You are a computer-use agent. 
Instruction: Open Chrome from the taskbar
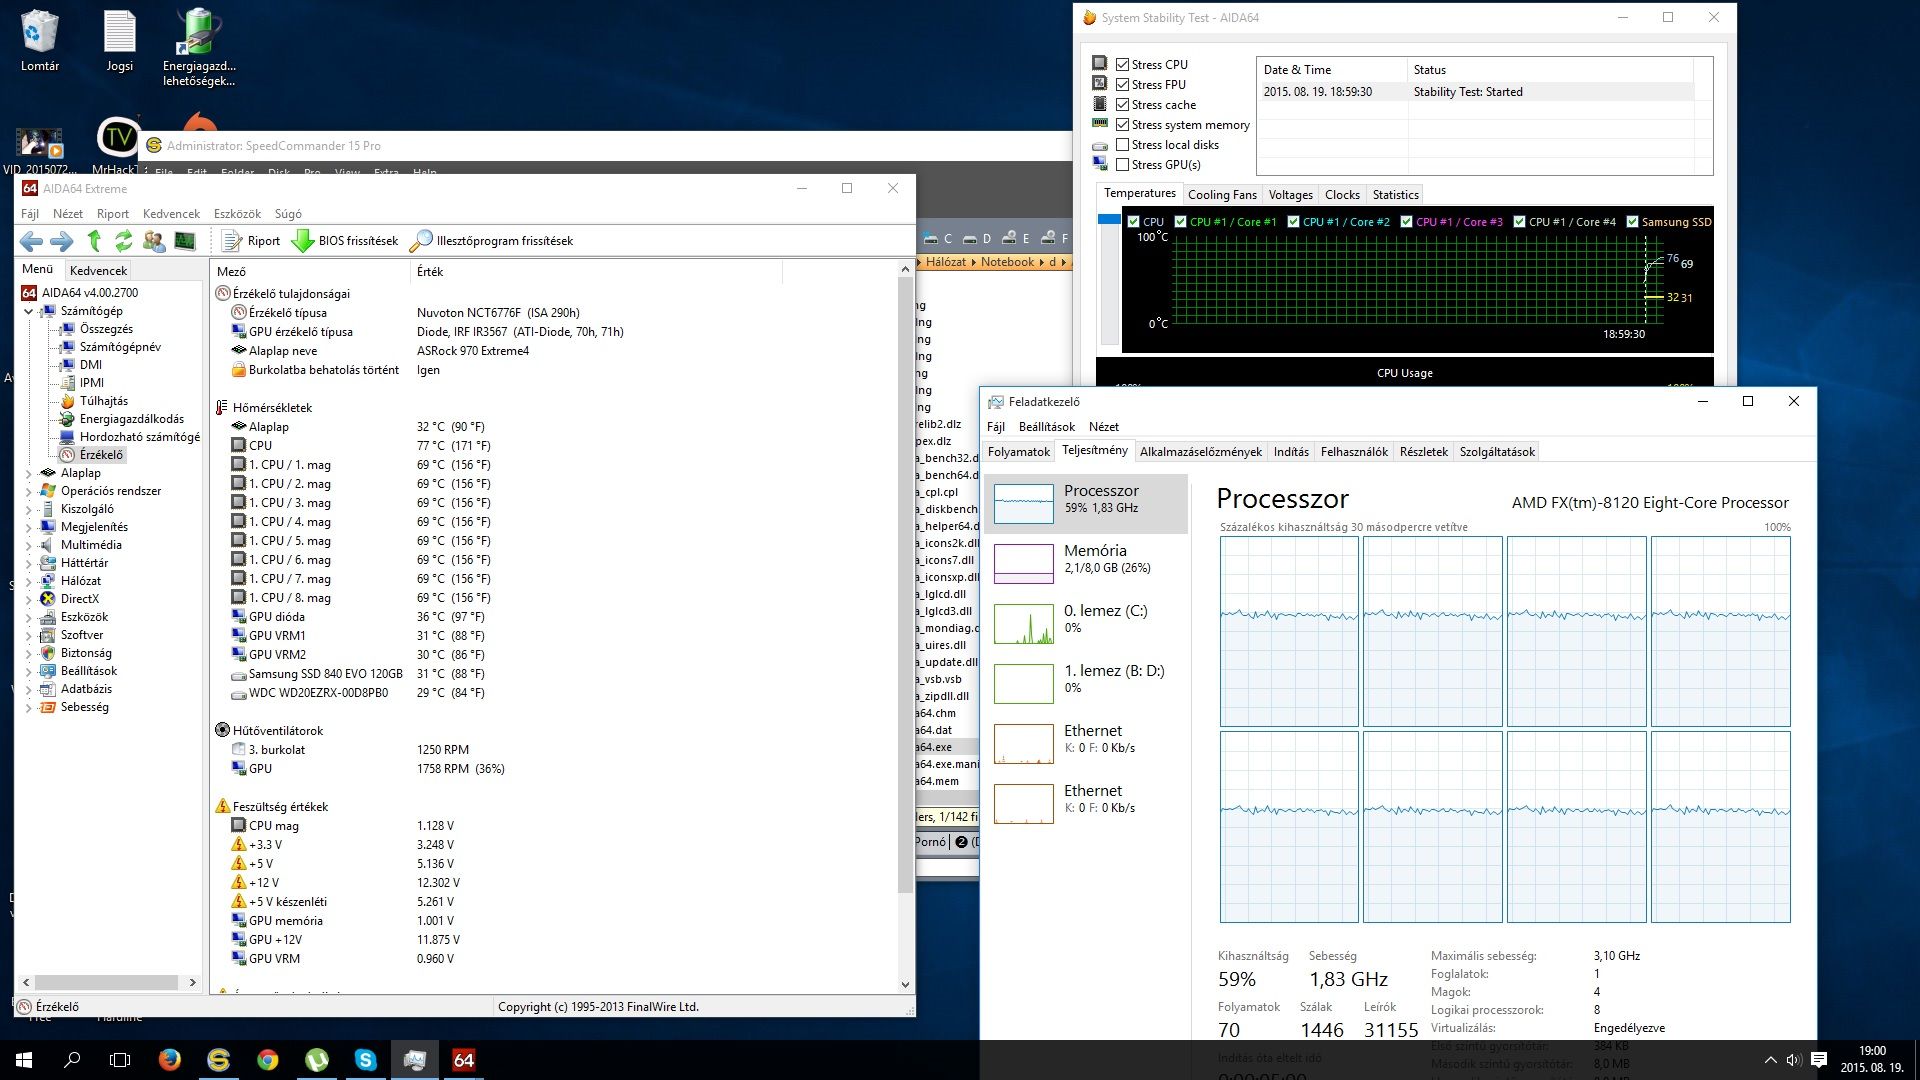[267, 1060]
